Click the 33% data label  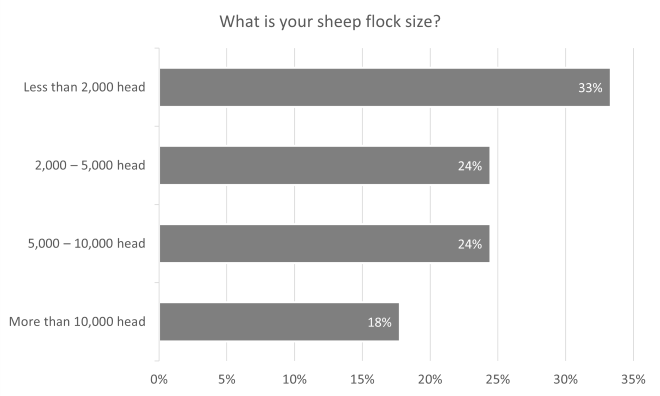coord(590,88)
